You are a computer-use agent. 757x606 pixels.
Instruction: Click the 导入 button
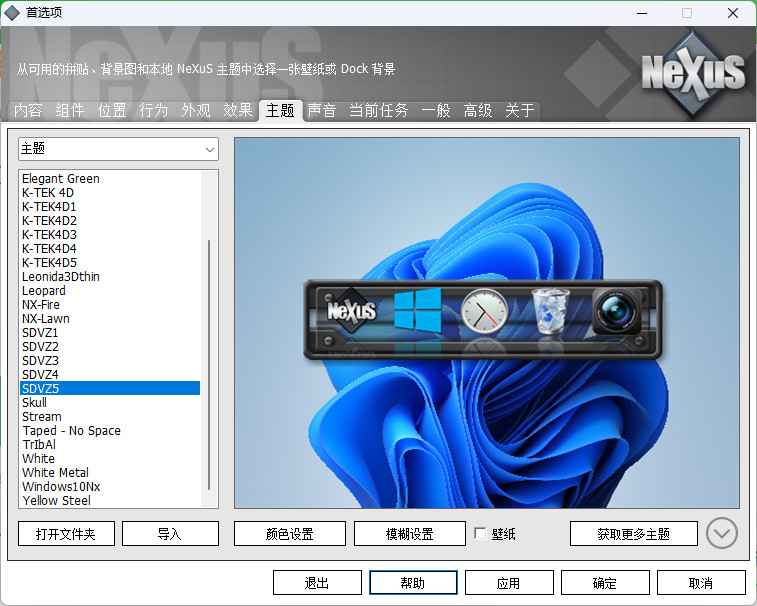pyautogui.click(x=170, y=534)
